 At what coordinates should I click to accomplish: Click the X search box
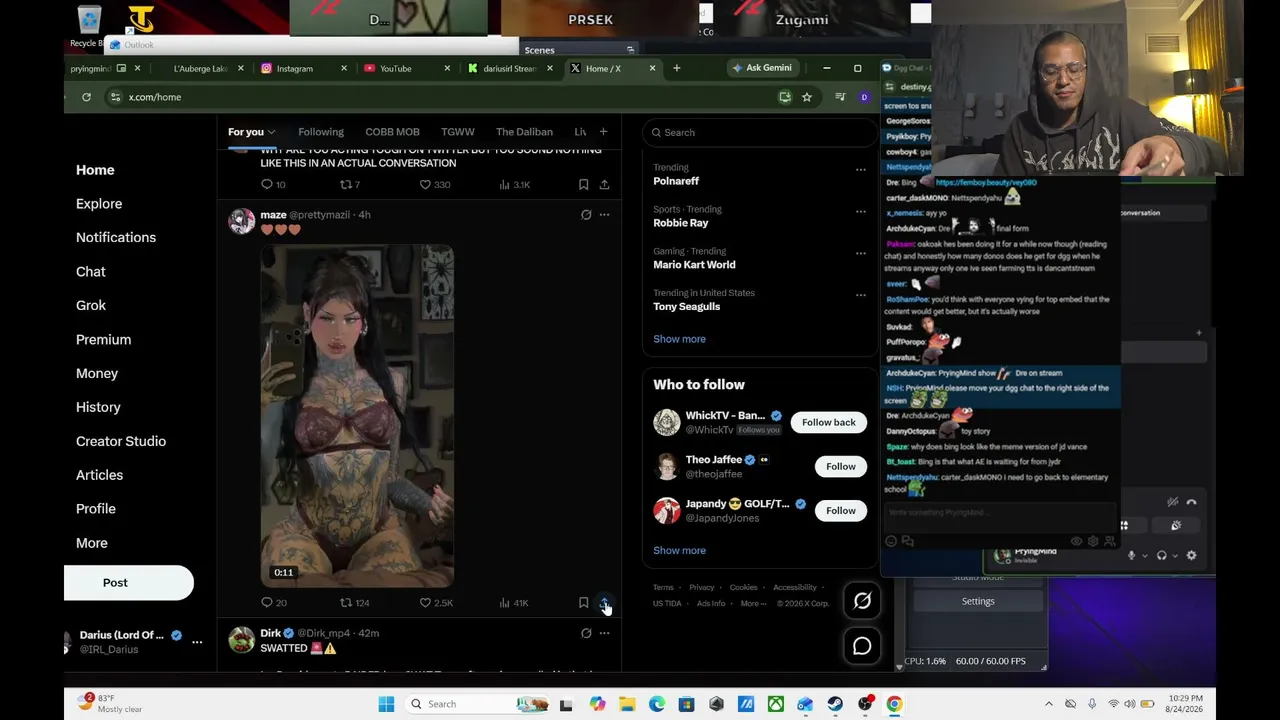pyautogui.click(x=760, y=132)
